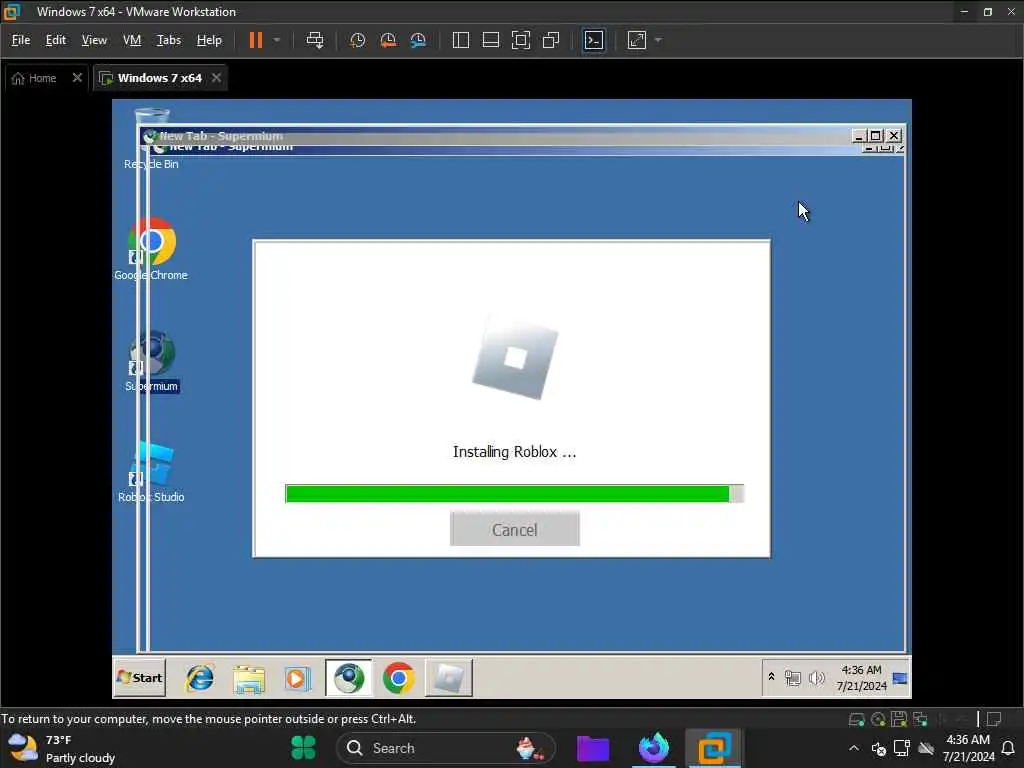Switch to Unity mode
1024x768 pixels.
(551, 40)
